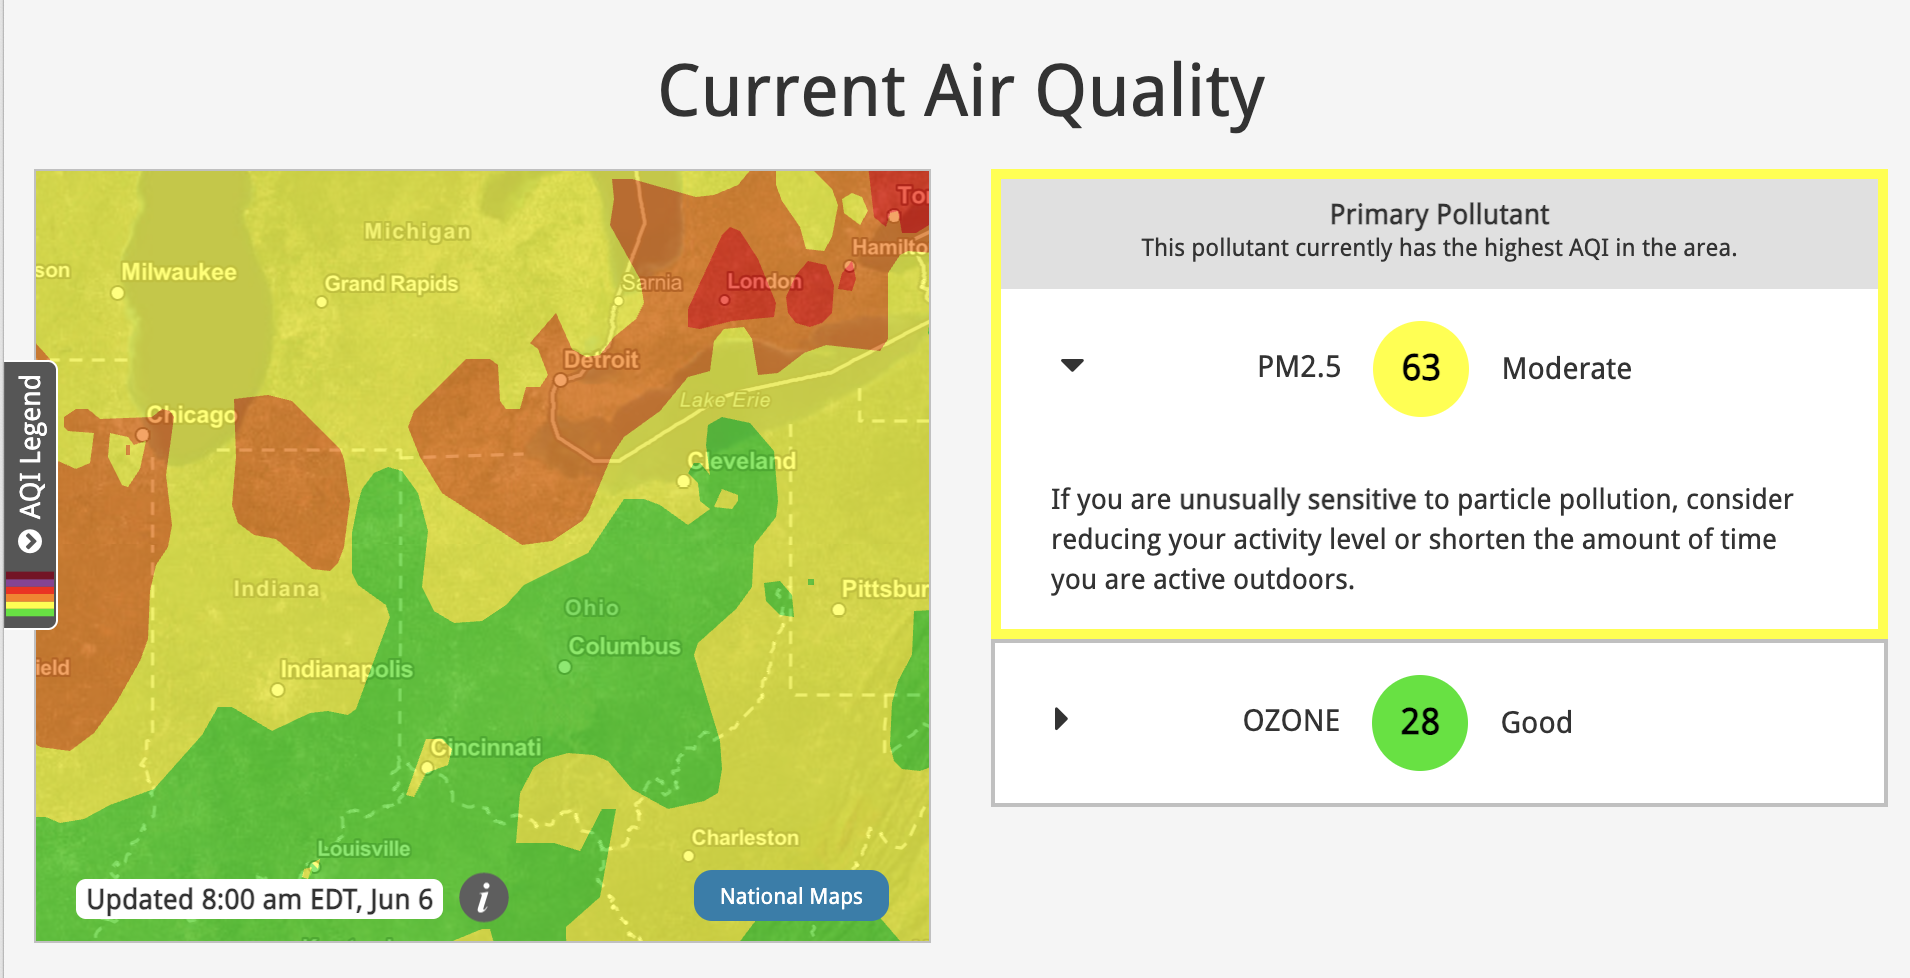Click the OZONE pollutant label
Image resolution: width=1910 pixels, height=978 pixels.
coord(1291,721)
